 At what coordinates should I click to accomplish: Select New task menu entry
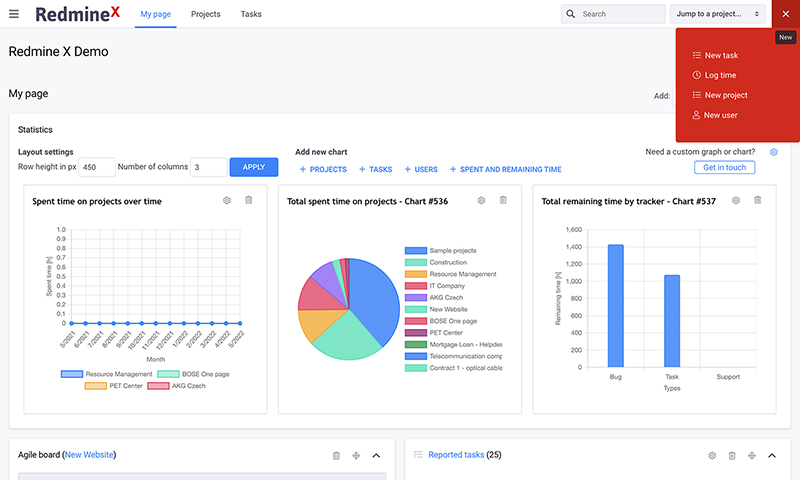point(721,55)
